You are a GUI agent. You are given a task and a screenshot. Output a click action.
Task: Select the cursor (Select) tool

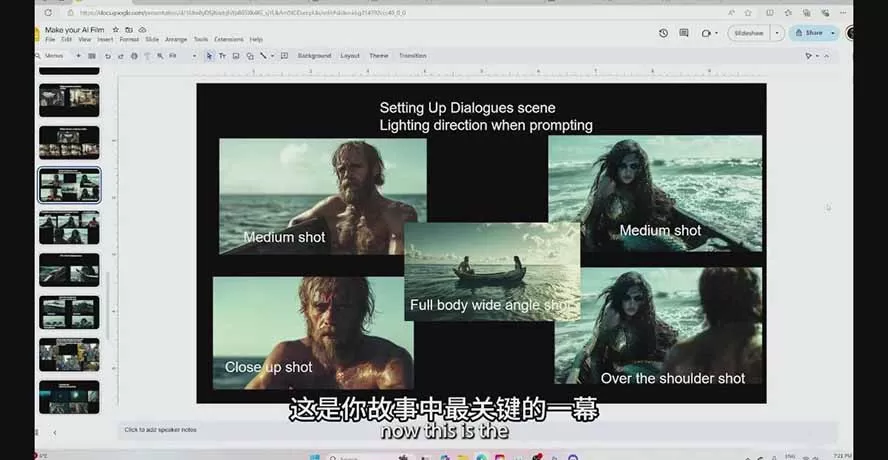209,56
